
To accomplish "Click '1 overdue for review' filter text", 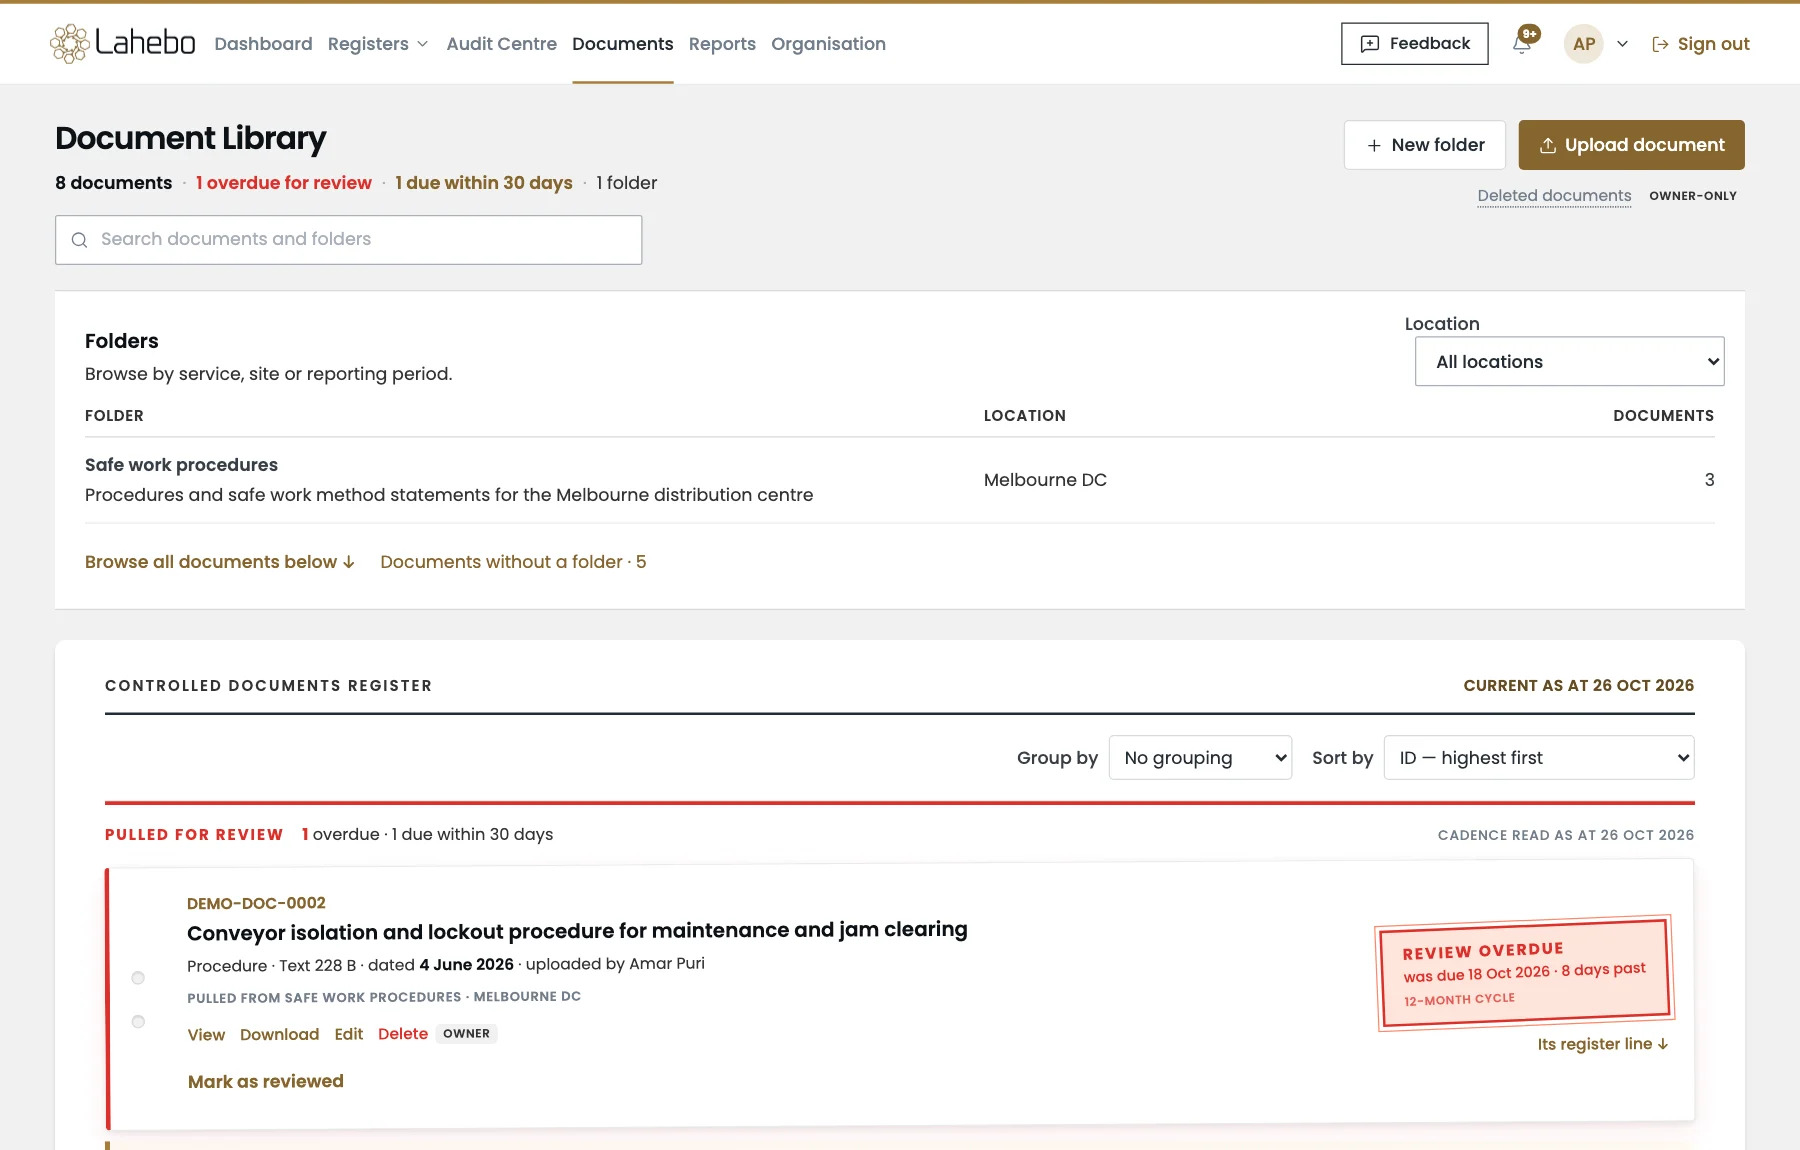I will tap(284, 183).
